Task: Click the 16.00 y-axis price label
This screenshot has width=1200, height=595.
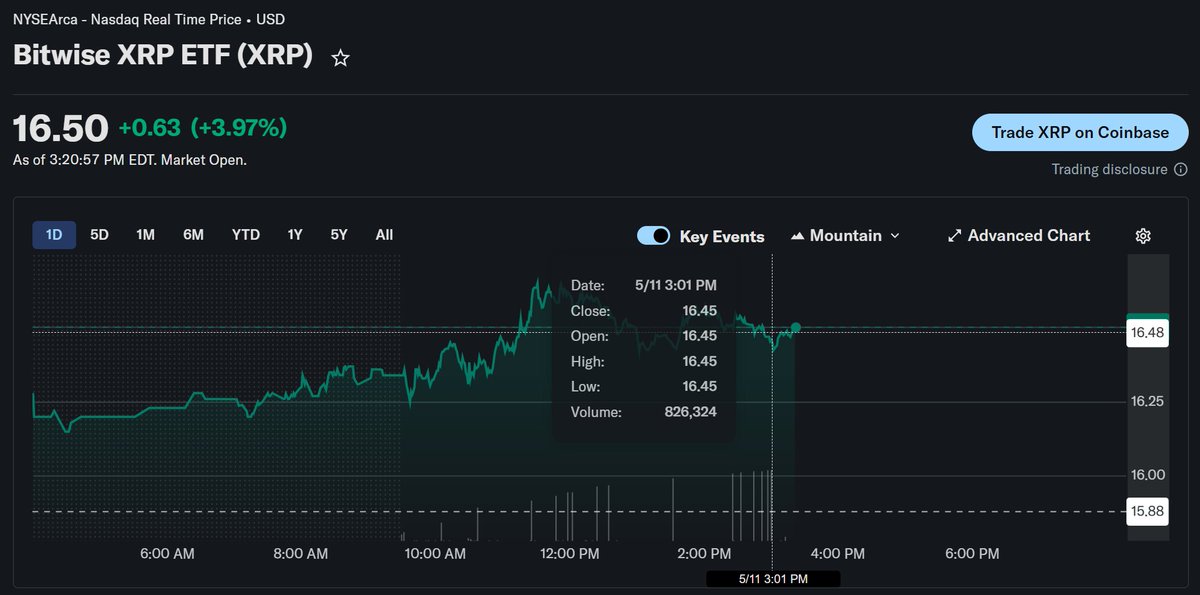Action: coord(1147,475)
